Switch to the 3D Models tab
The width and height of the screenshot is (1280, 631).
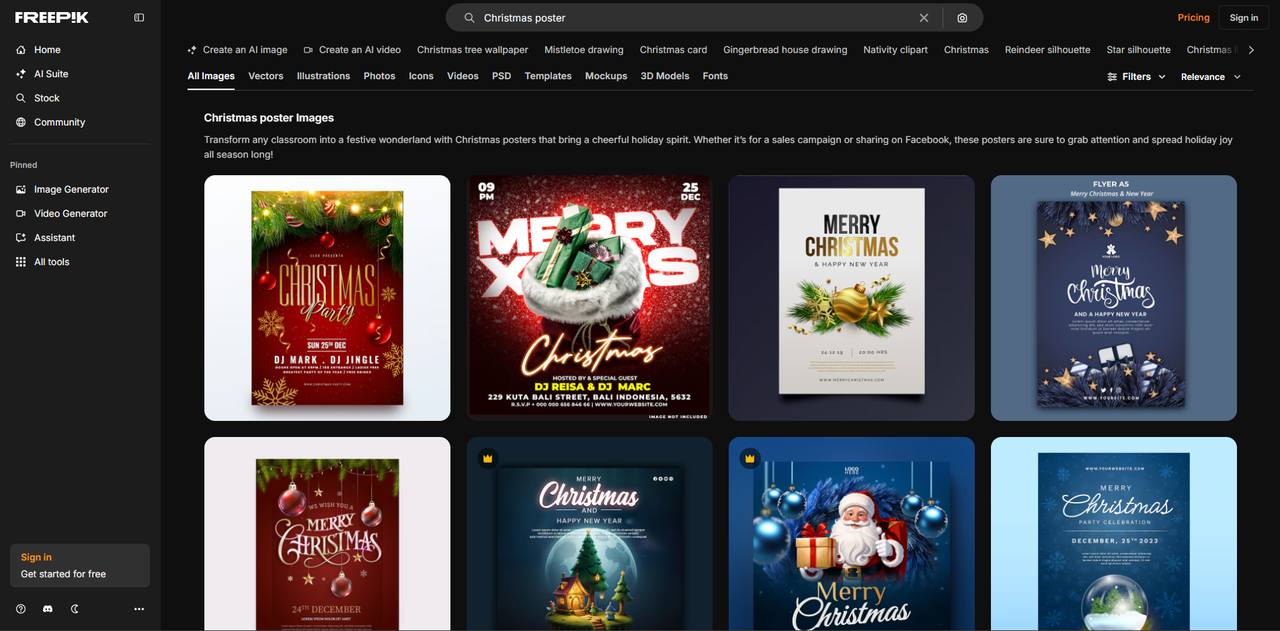click(665, 76)
